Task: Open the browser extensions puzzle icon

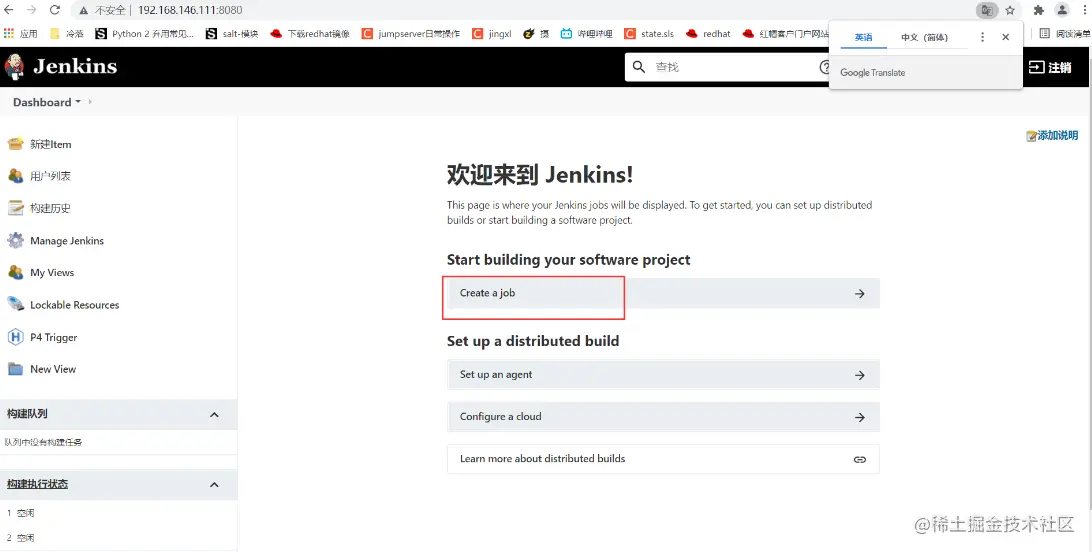Action: (1038, 10)
